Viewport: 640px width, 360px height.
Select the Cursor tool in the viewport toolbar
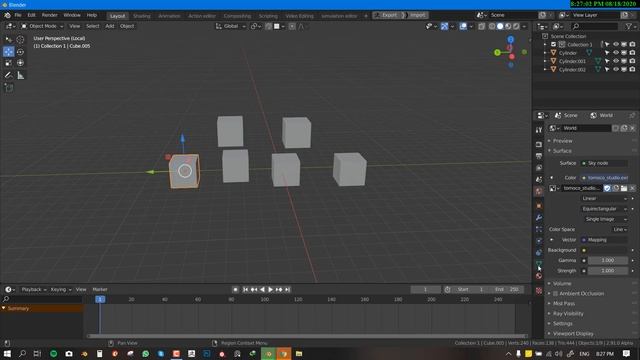(20, 40)
